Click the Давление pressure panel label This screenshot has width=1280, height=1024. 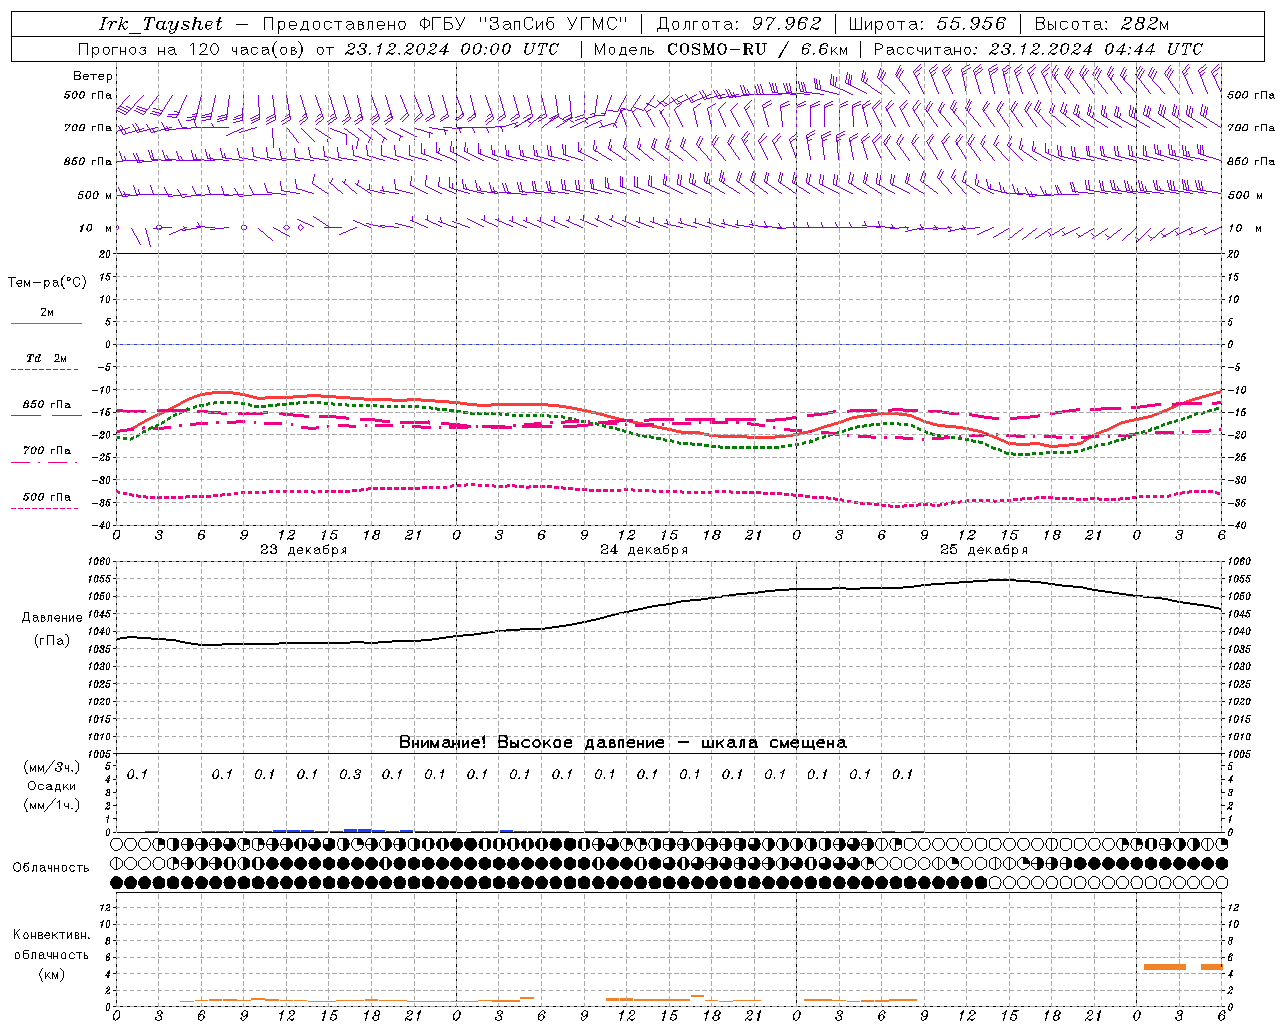[52, 618]
